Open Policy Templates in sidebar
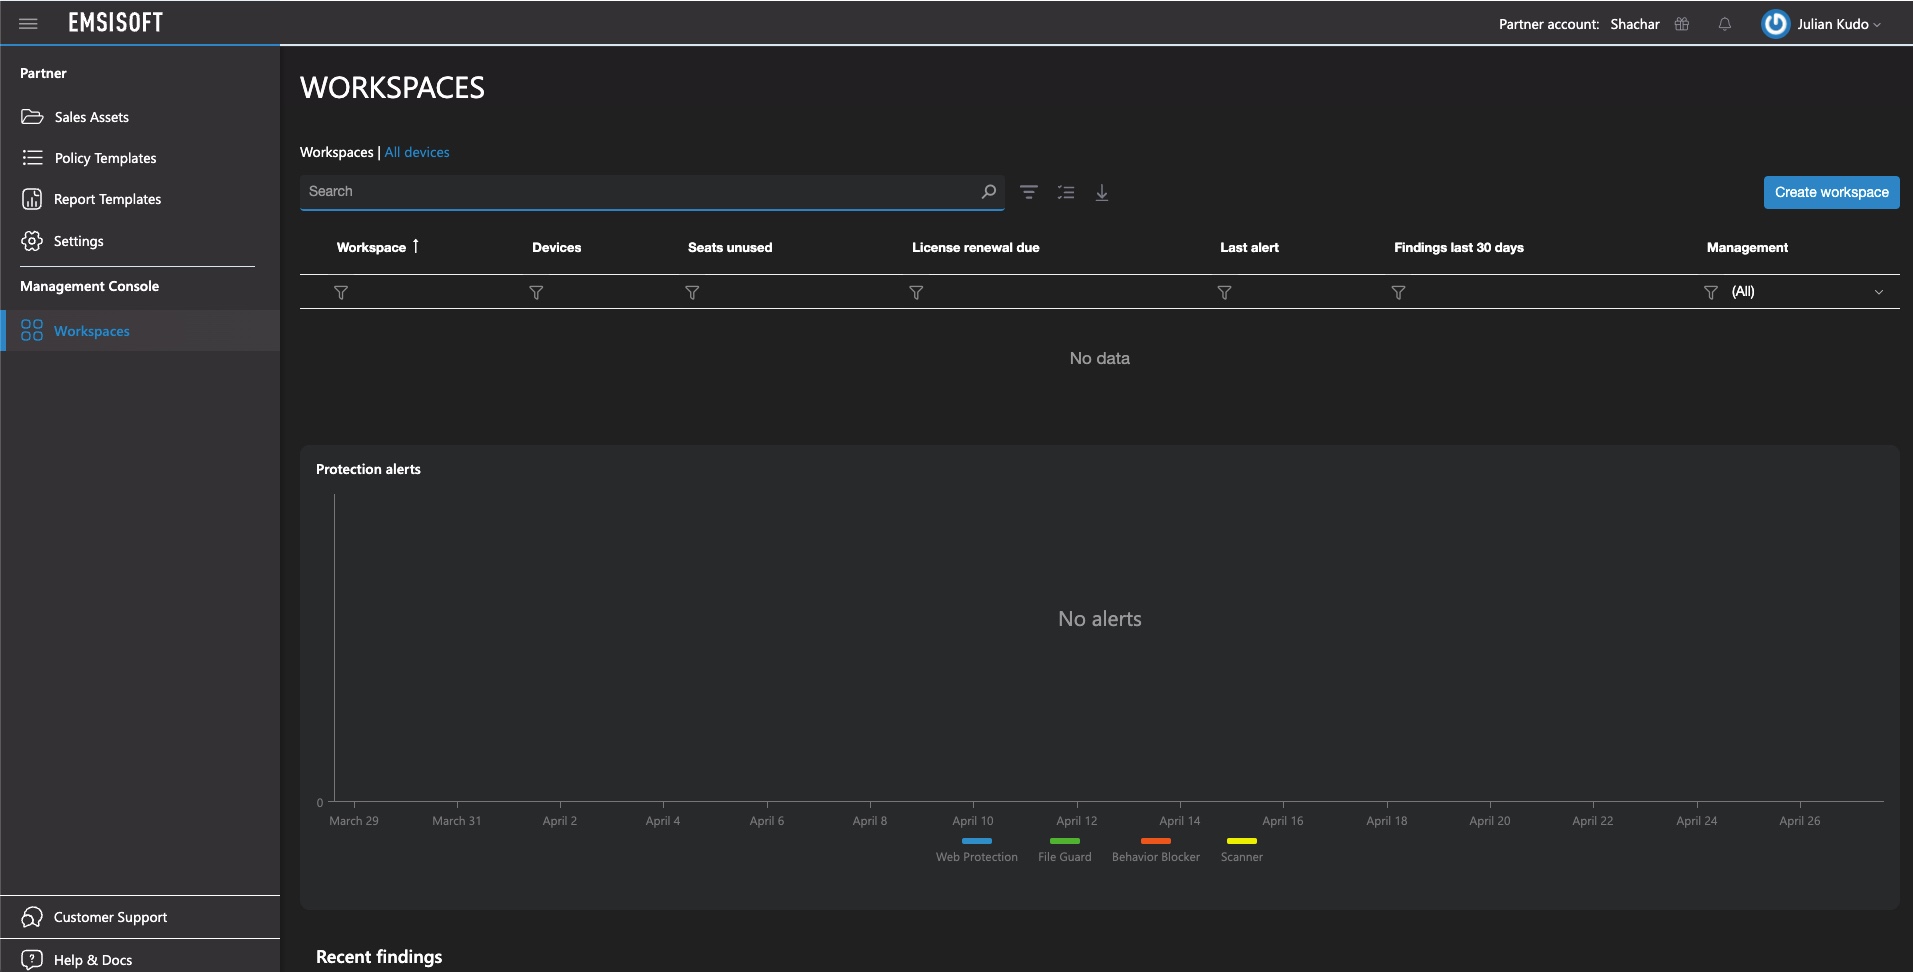This screenshot has width=1913, height=972. pos(105,158)
